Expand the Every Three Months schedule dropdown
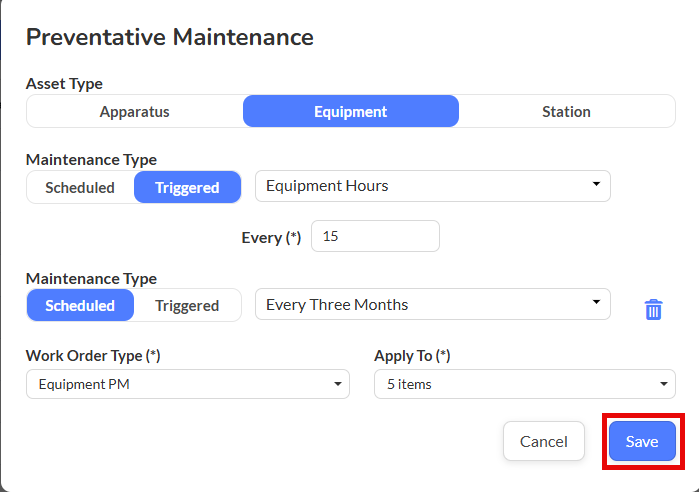 (x=432, y=304)
